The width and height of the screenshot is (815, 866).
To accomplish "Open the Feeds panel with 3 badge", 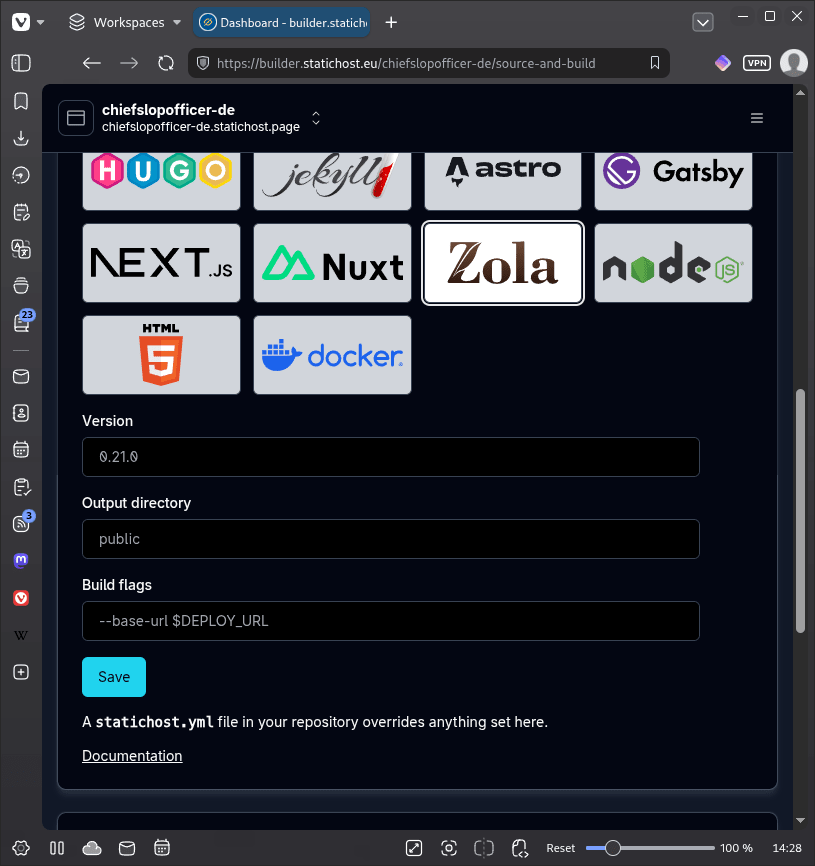I will [x=22, y=522].
